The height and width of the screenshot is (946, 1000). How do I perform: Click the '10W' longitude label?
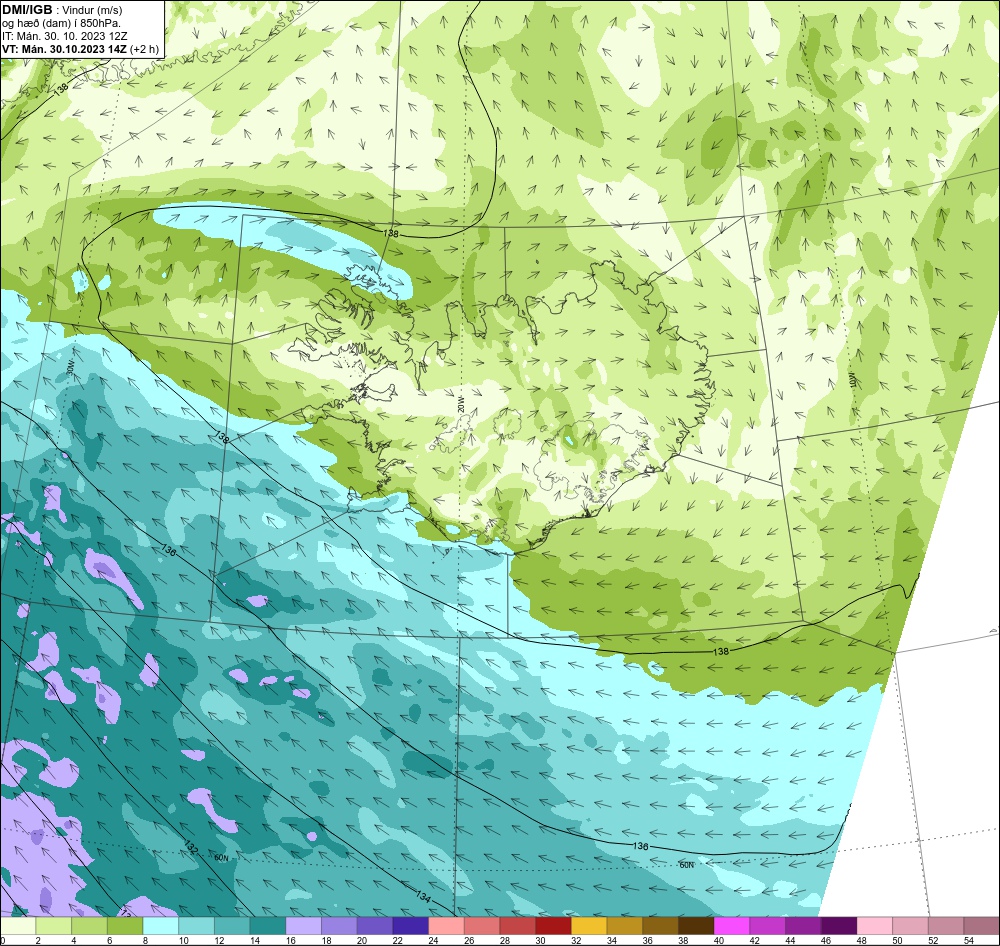(853, 381)
